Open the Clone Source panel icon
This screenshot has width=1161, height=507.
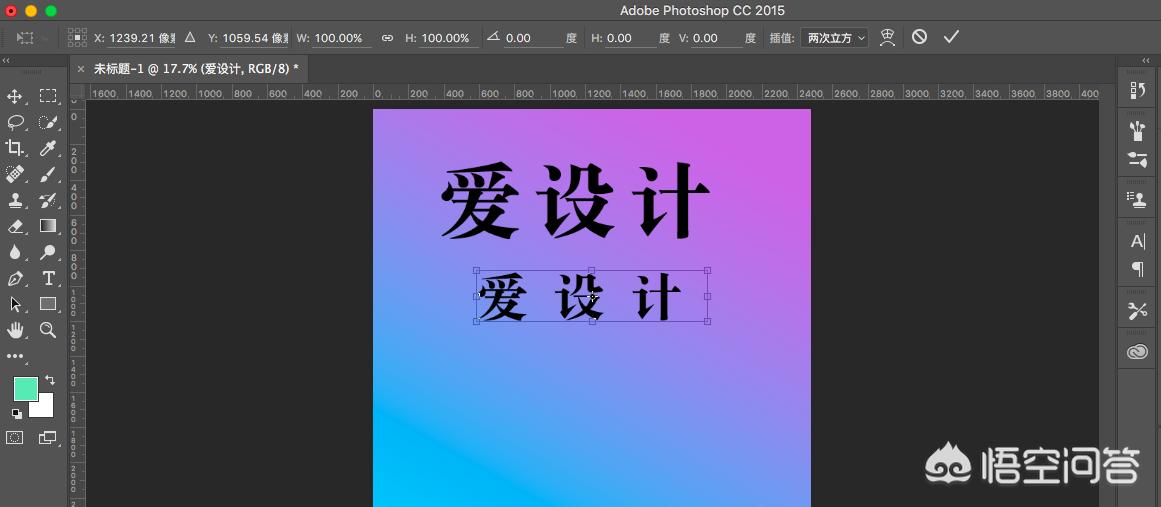point(1137,199)
